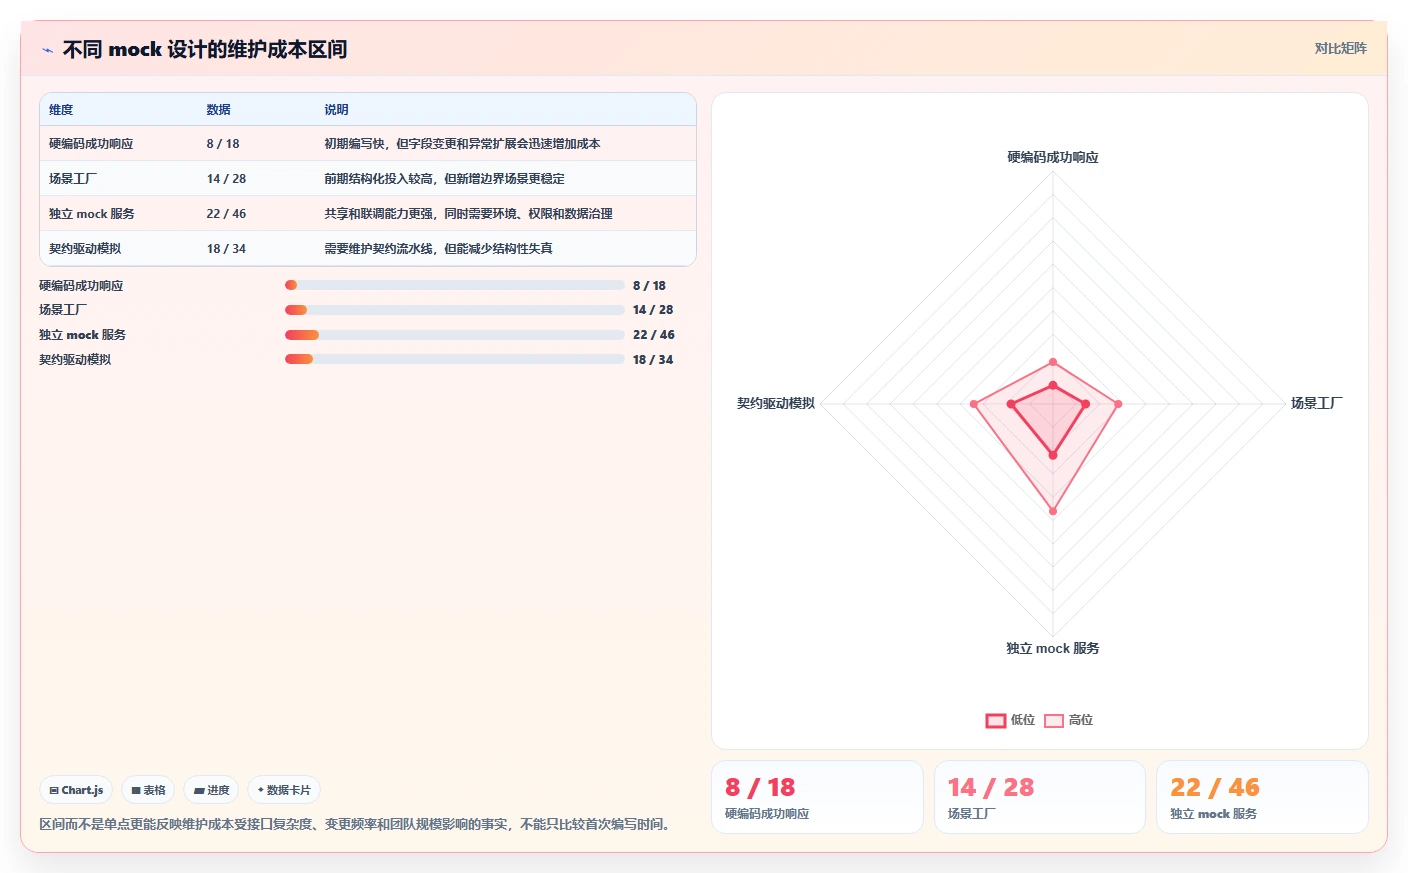Image resolution: width=1408 pixels, height=873 pixels.
Task: Click description starting 初期编写快
Action: (462, 144)
